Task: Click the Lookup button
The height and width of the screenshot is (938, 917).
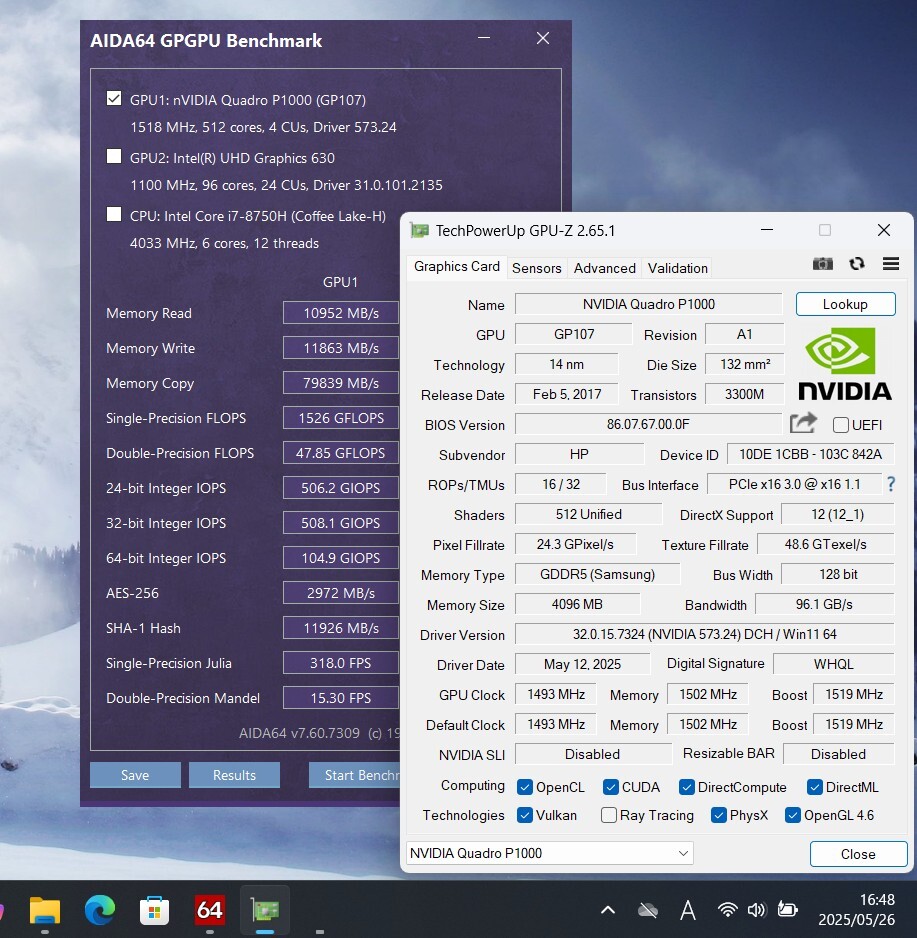Action: (x=845, y=304)
